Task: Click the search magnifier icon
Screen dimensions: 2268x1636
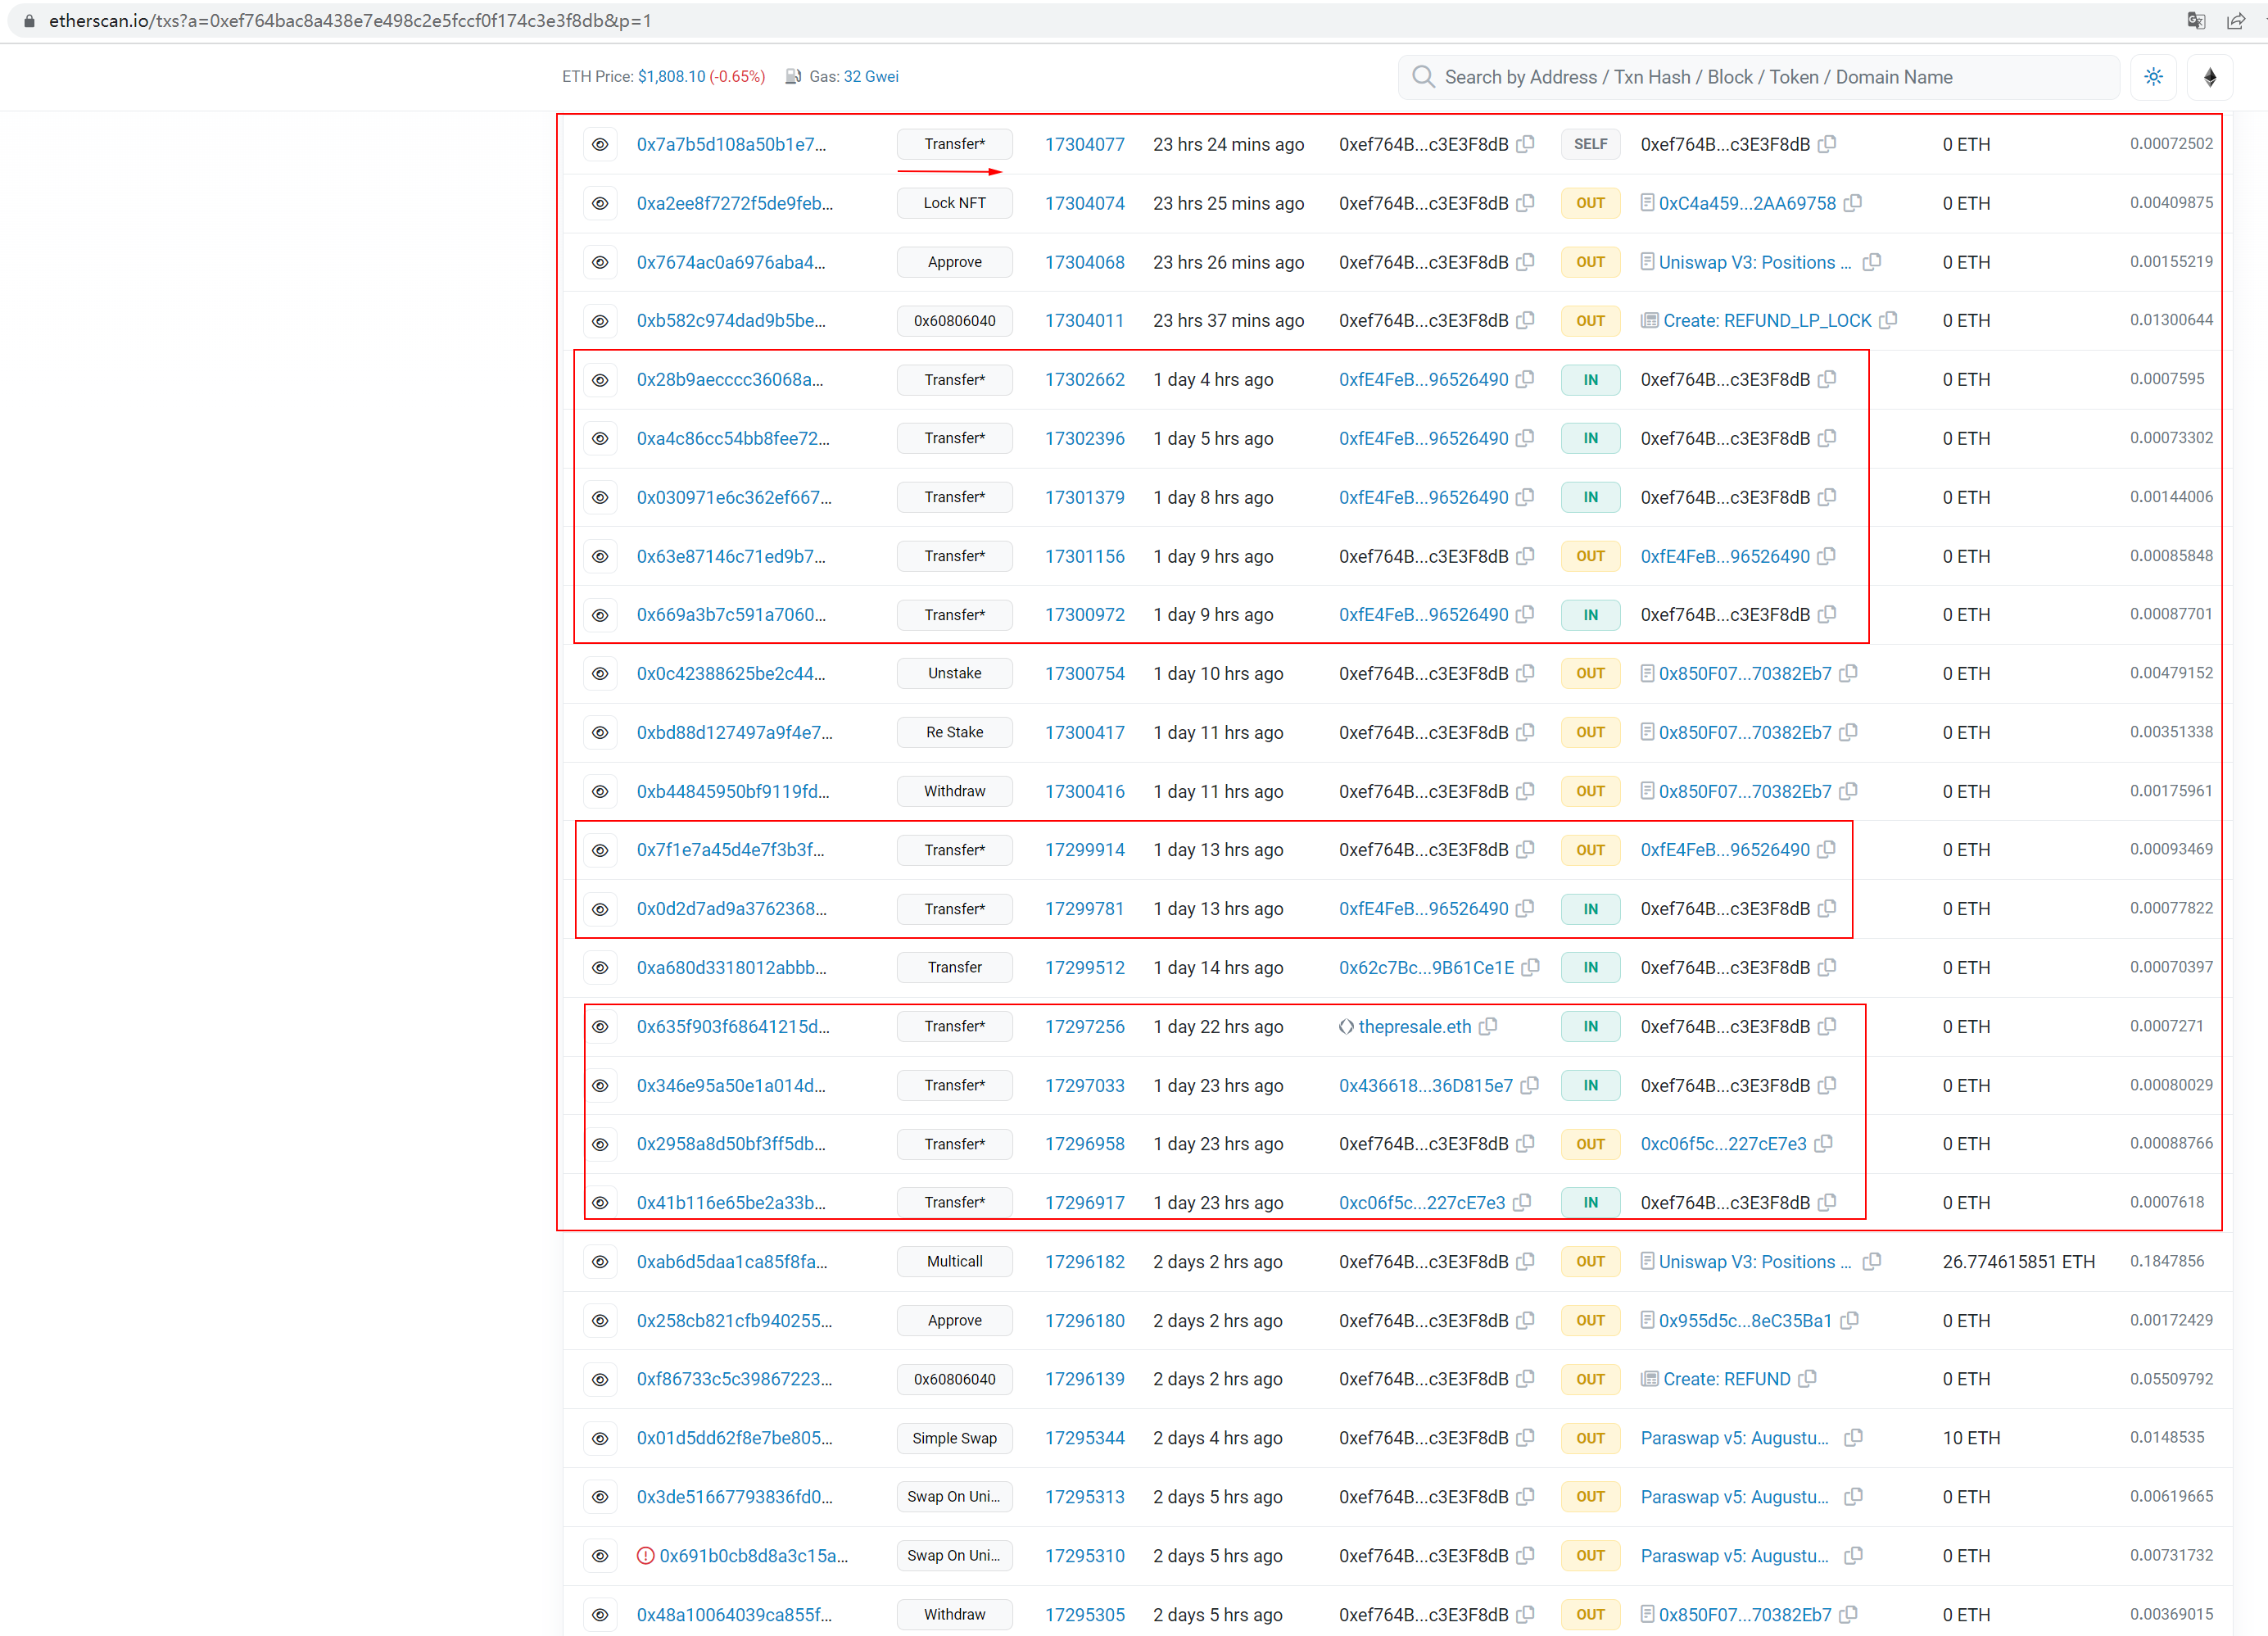Action: pyautogui.click(x=1422, y=77)
